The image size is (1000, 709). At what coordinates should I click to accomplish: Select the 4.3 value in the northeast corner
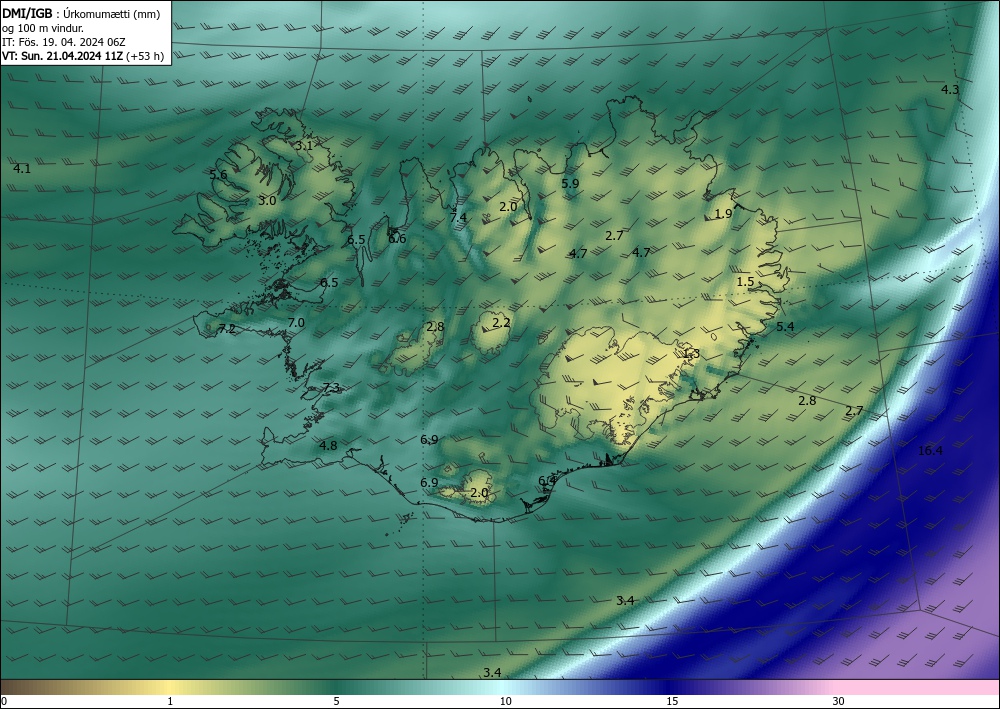950,90
